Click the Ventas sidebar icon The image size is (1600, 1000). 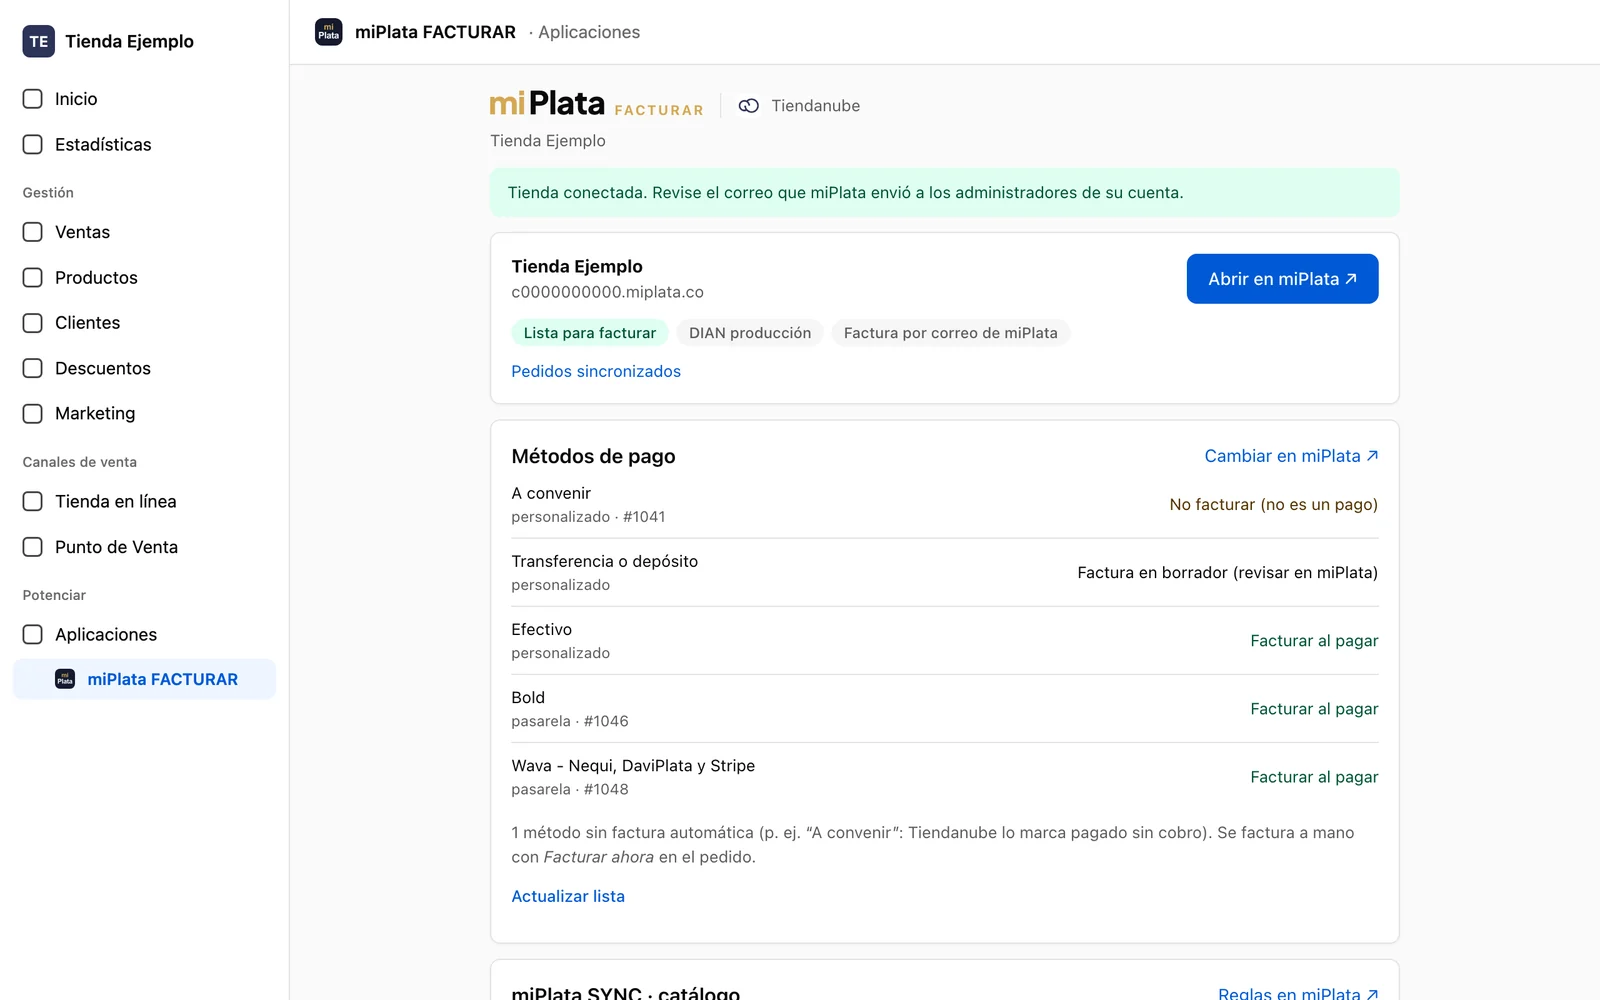pyautogui.click(x=33, y=232)
